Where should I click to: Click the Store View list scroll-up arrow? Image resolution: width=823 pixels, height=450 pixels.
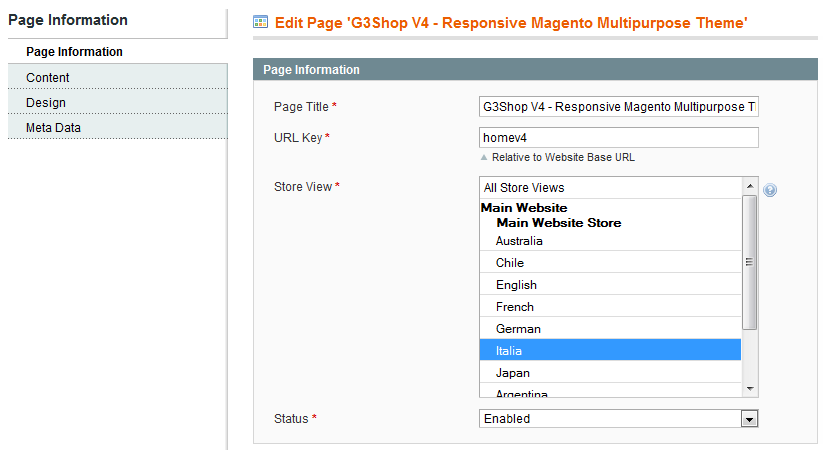pos(750,186)
